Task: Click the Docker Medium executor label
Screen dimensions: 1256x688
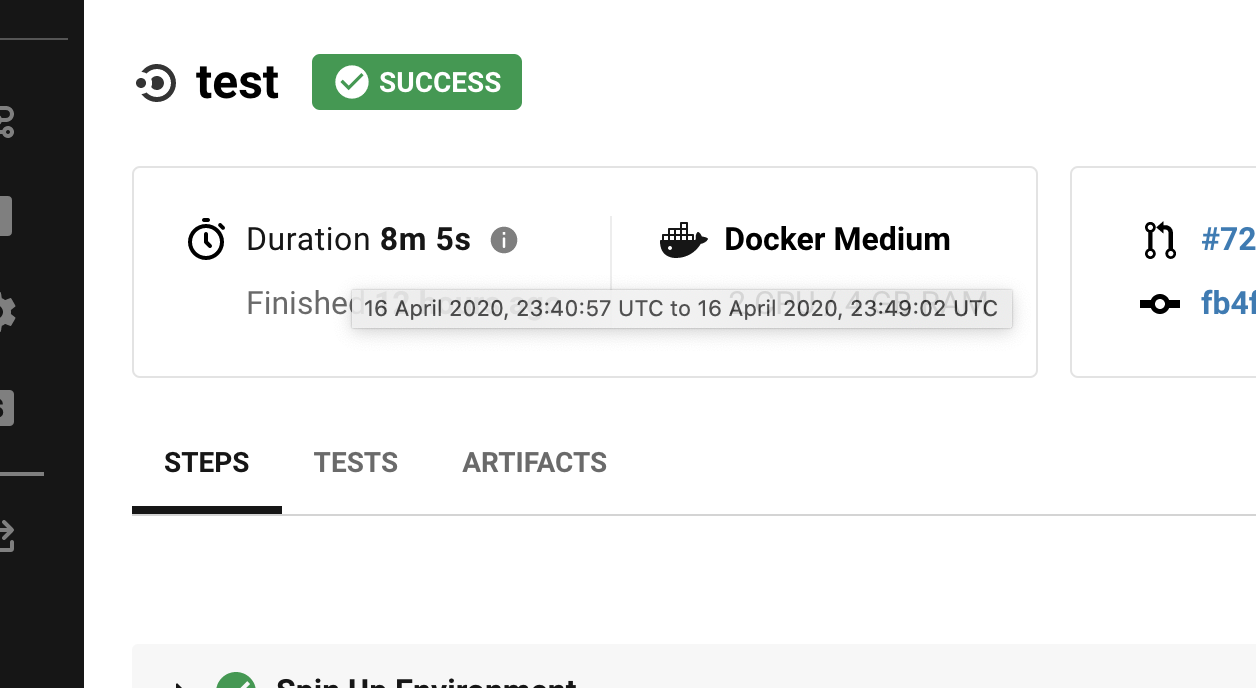Action: pos(837,240)
